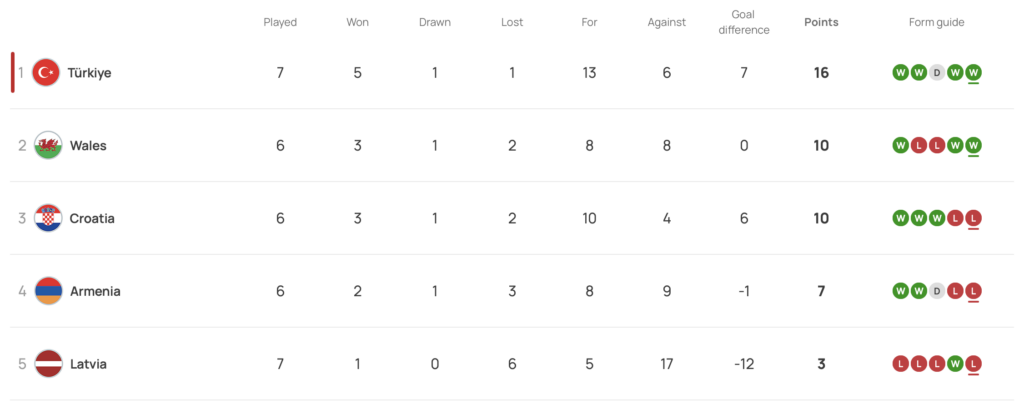Click Latvia's win badge in form guide
Viewport: 1024px width, 415px height.
point(955,364)
